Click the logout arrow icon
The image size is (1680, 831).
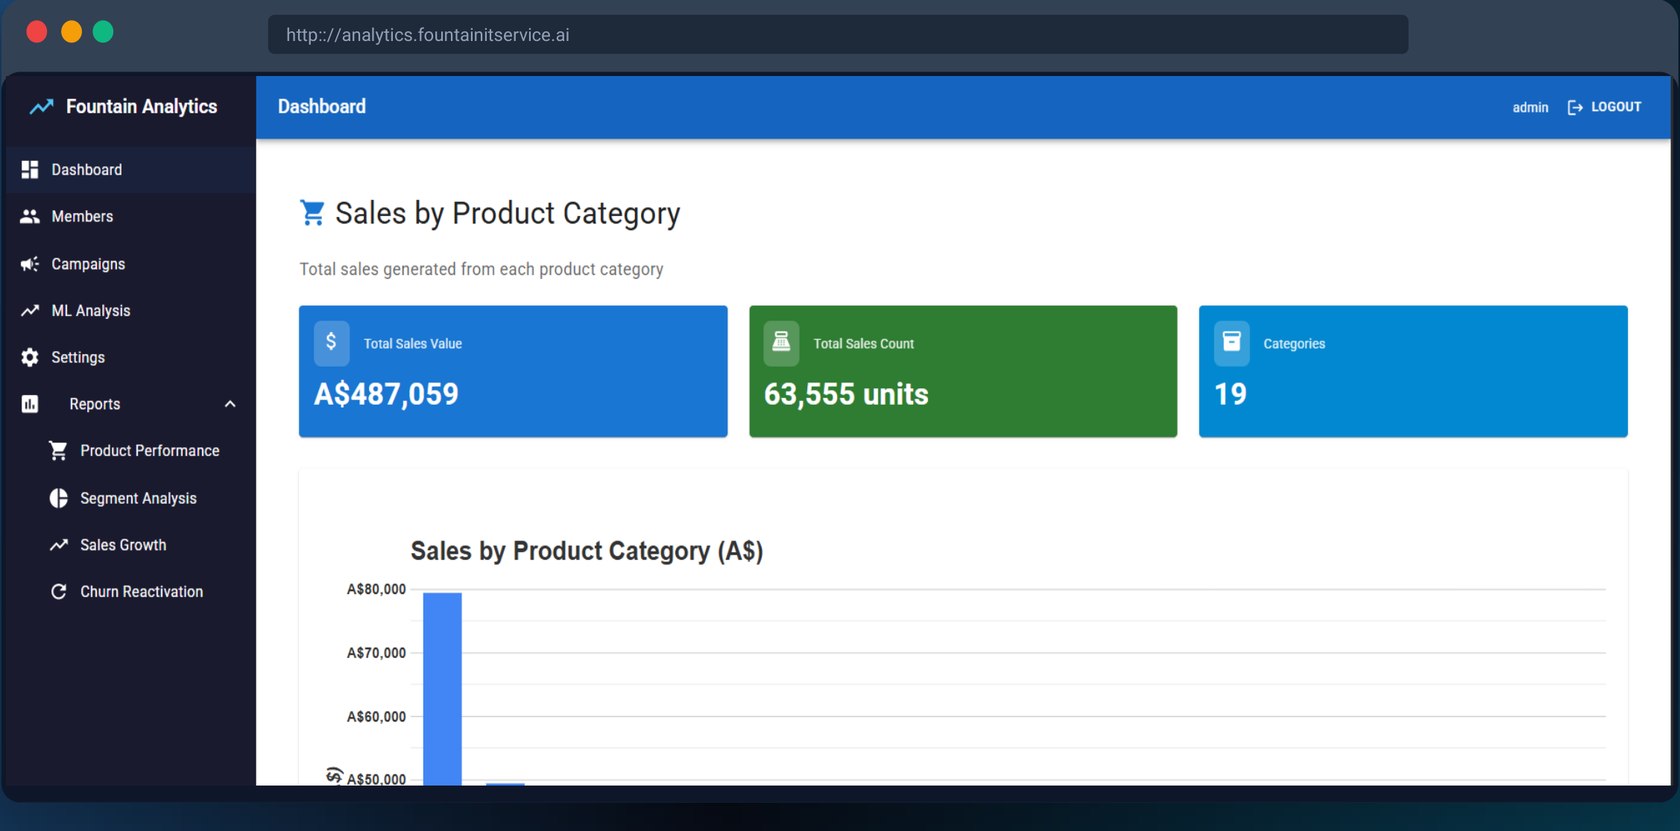coord(1575,107)
